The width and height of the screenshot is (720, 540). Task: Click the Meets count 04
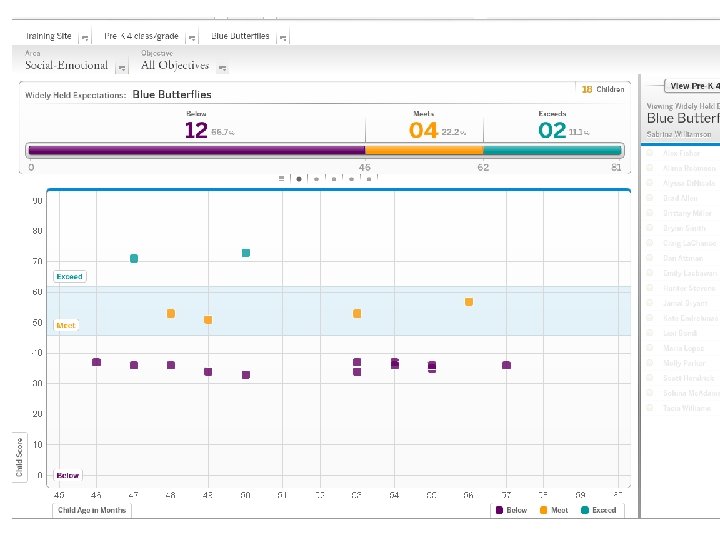coord(423,130)
